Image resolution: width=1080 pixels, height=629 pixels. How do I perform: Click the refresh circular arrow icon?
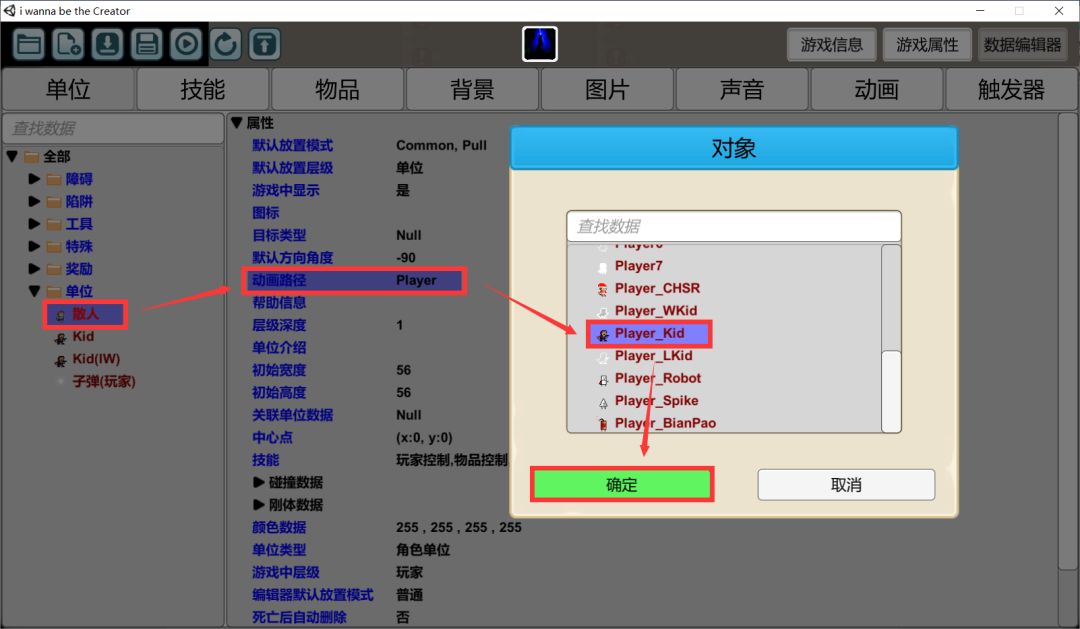click(x=226, y=44)
